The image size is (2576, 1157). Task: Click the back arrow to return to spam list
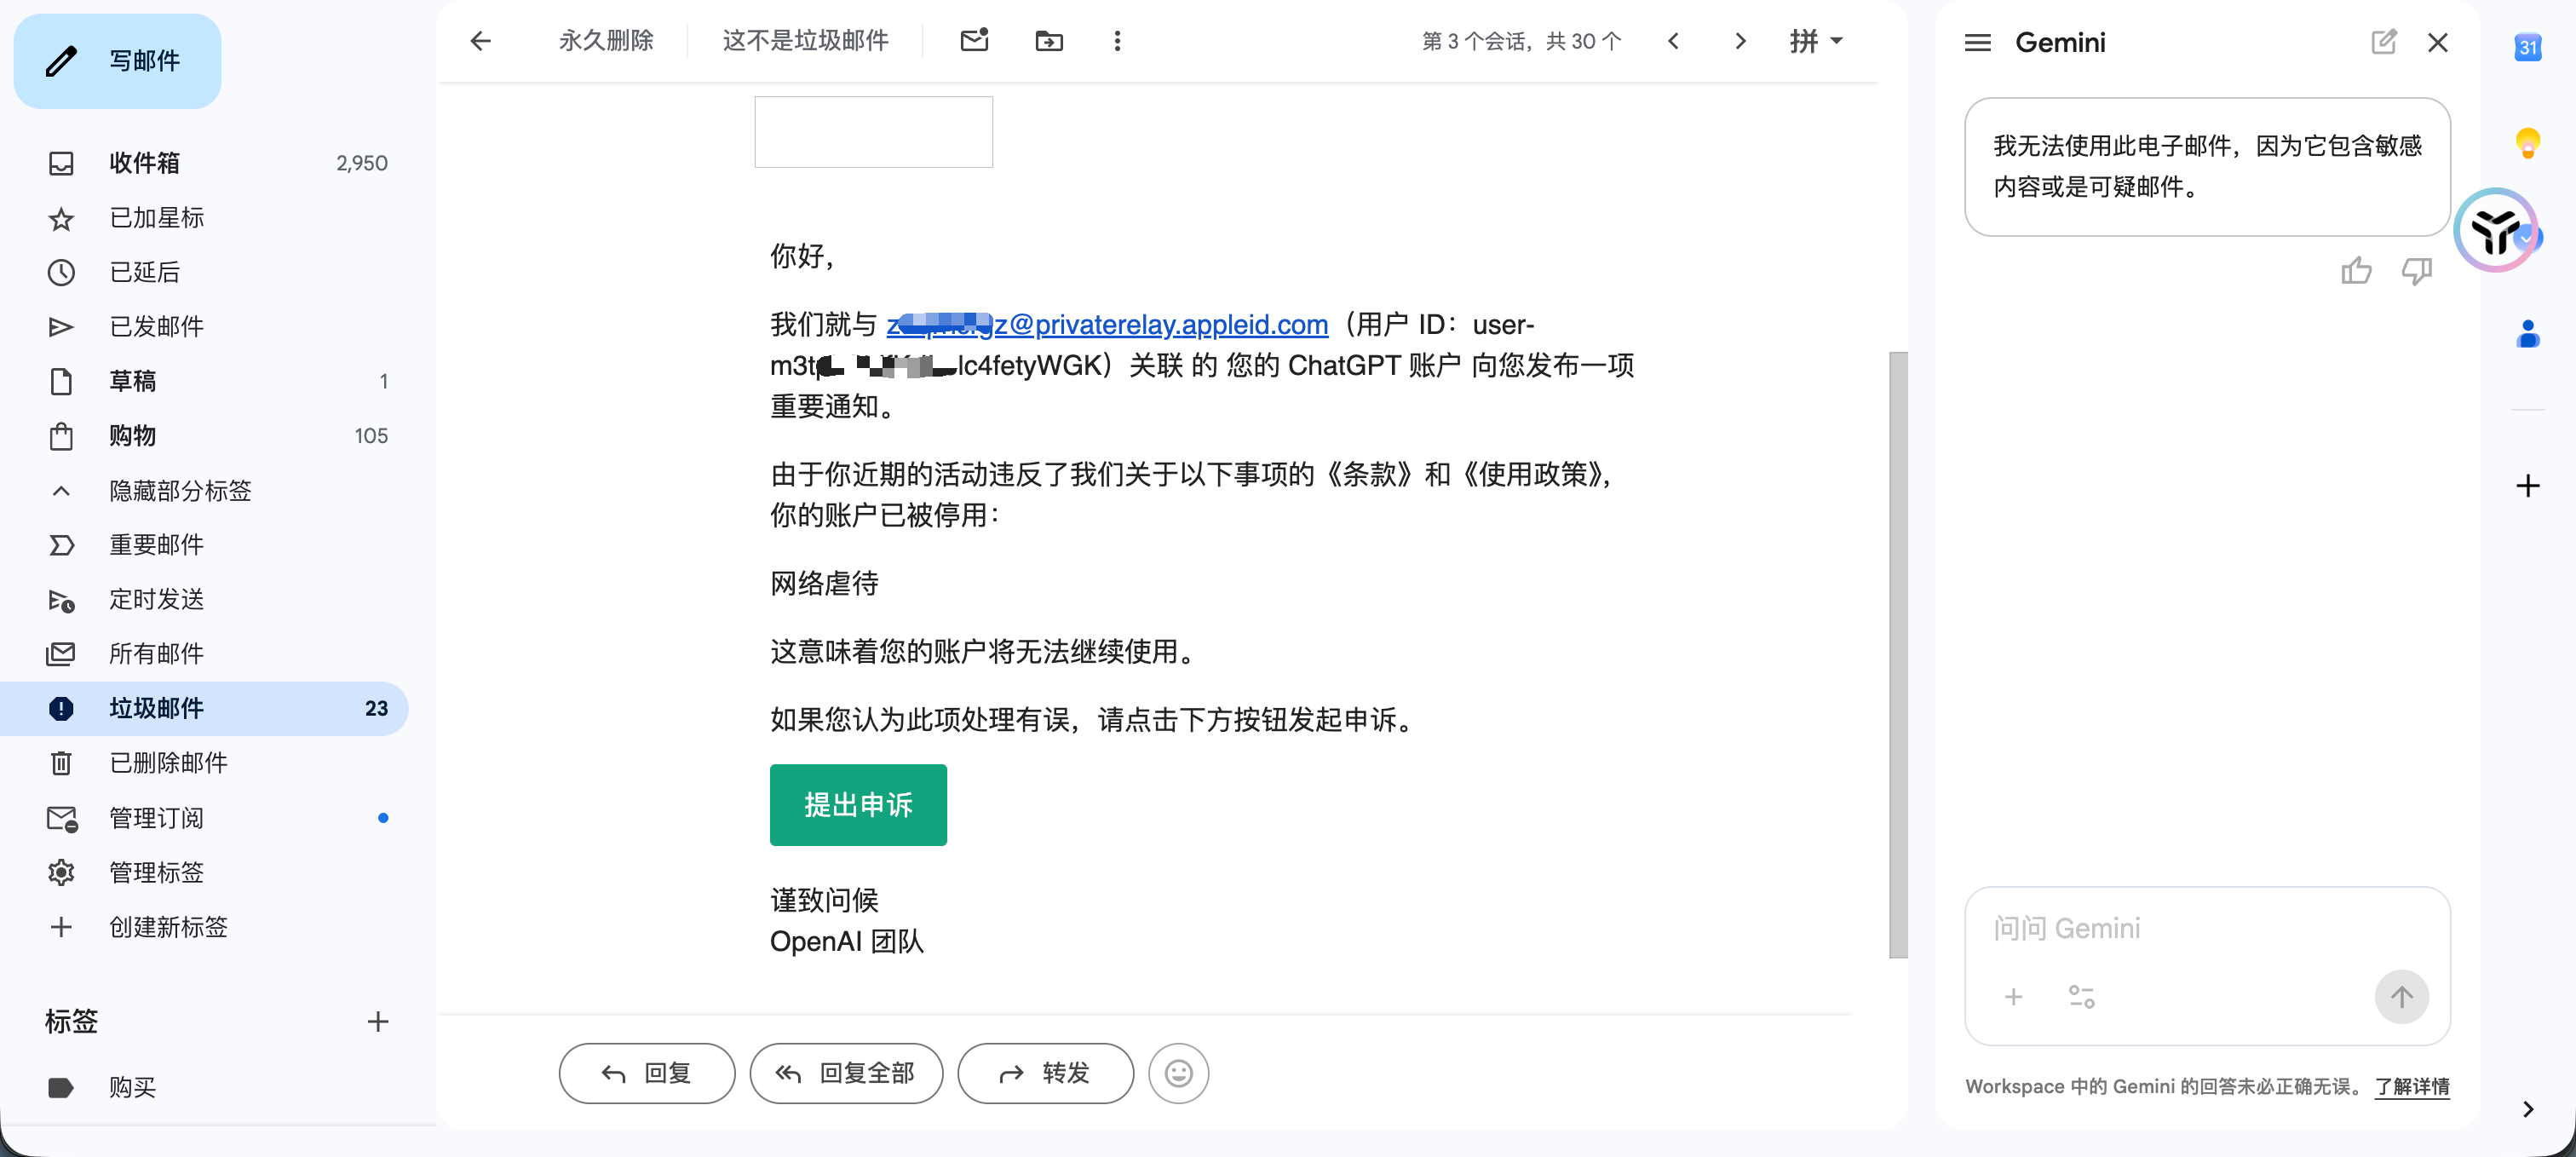(x=481, y=41)
